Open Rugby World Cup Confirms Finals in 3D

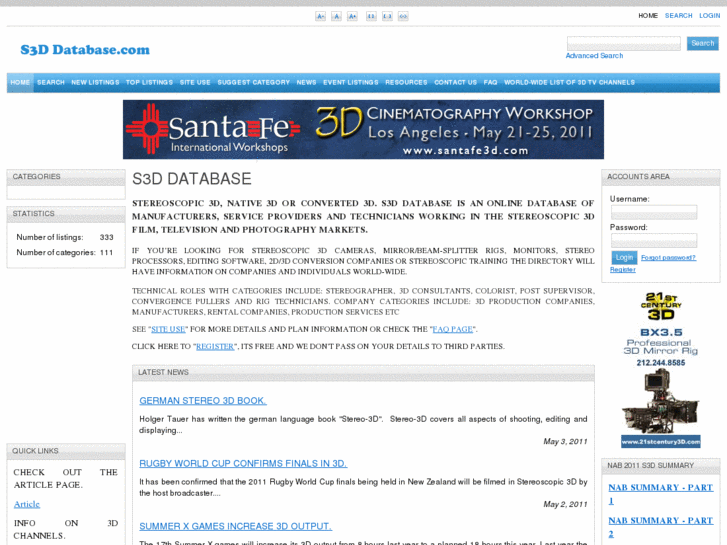pos(243,463)
